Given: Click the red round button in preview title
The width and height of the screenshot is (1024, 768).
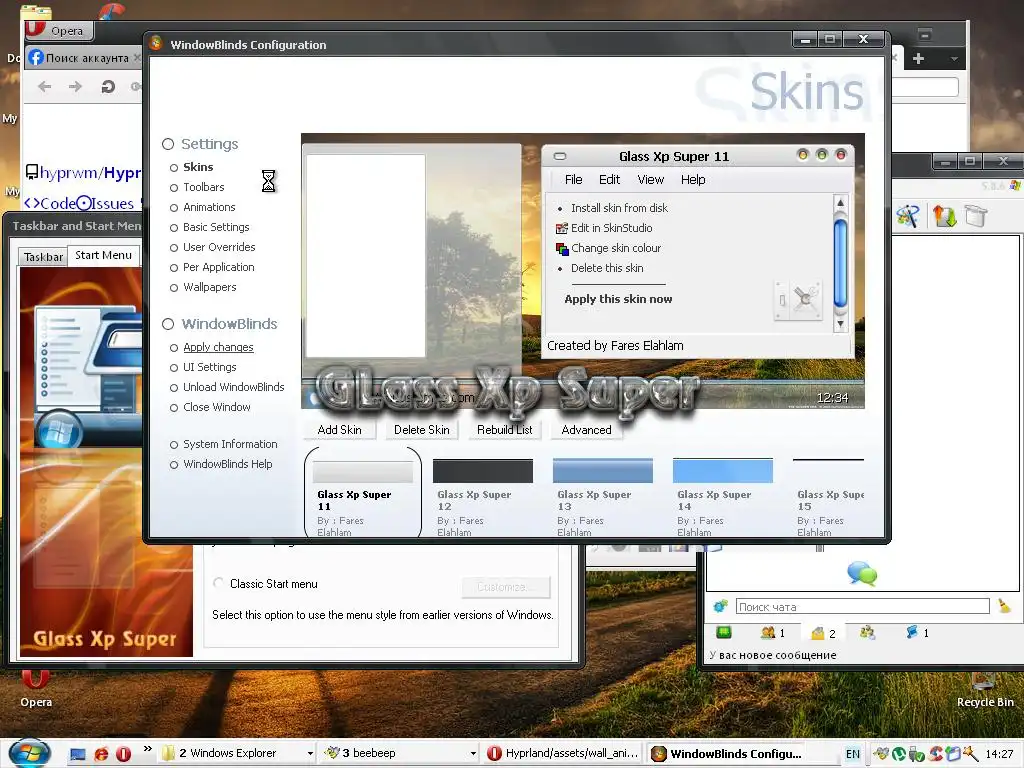Looking at the screenshot, I should tap(840, 155).
